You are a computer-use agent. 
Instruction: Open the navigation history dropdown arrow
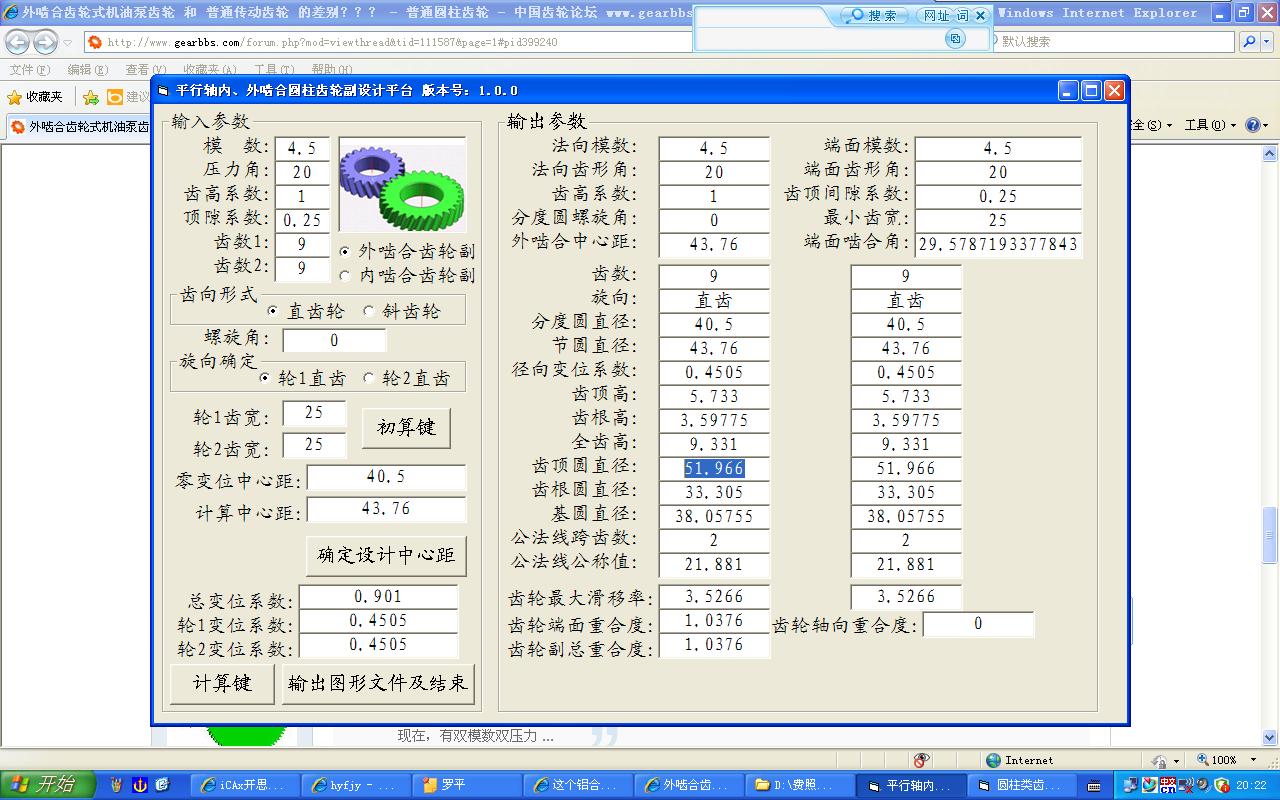68,43
